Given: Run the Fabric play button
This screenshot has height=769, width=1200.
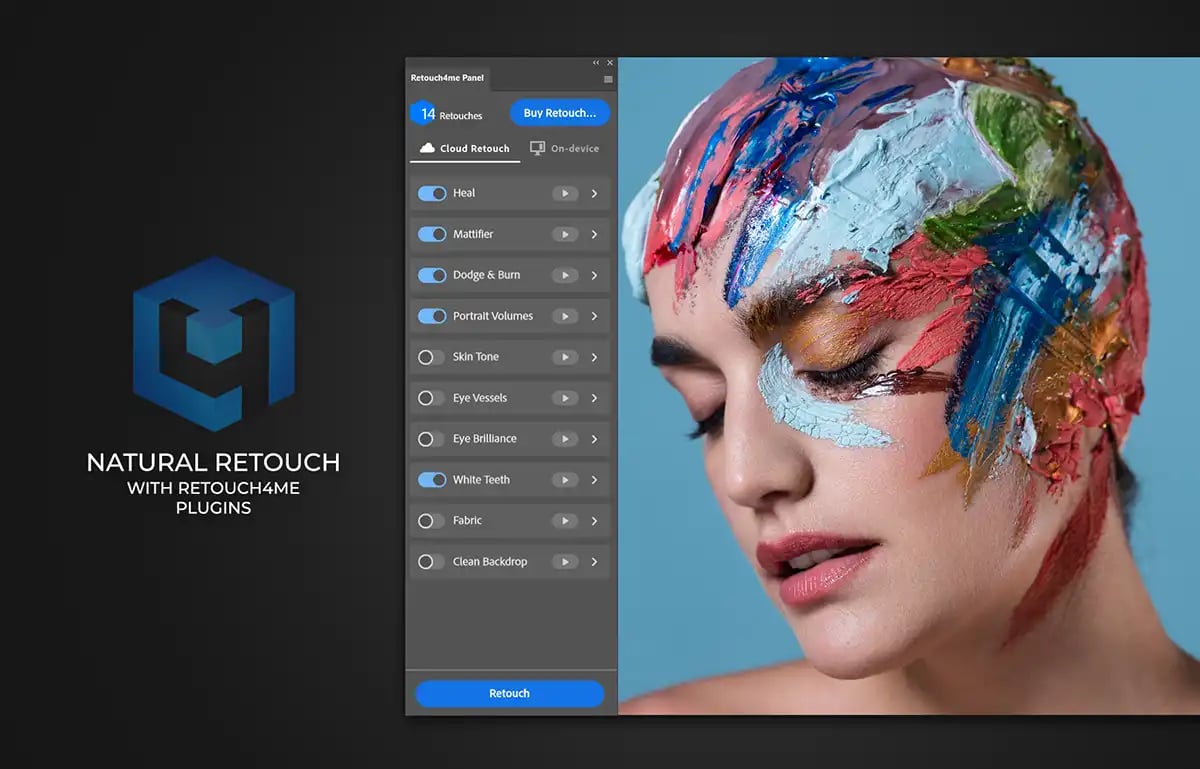Looking at the screenshot, I should coord(565,521).
